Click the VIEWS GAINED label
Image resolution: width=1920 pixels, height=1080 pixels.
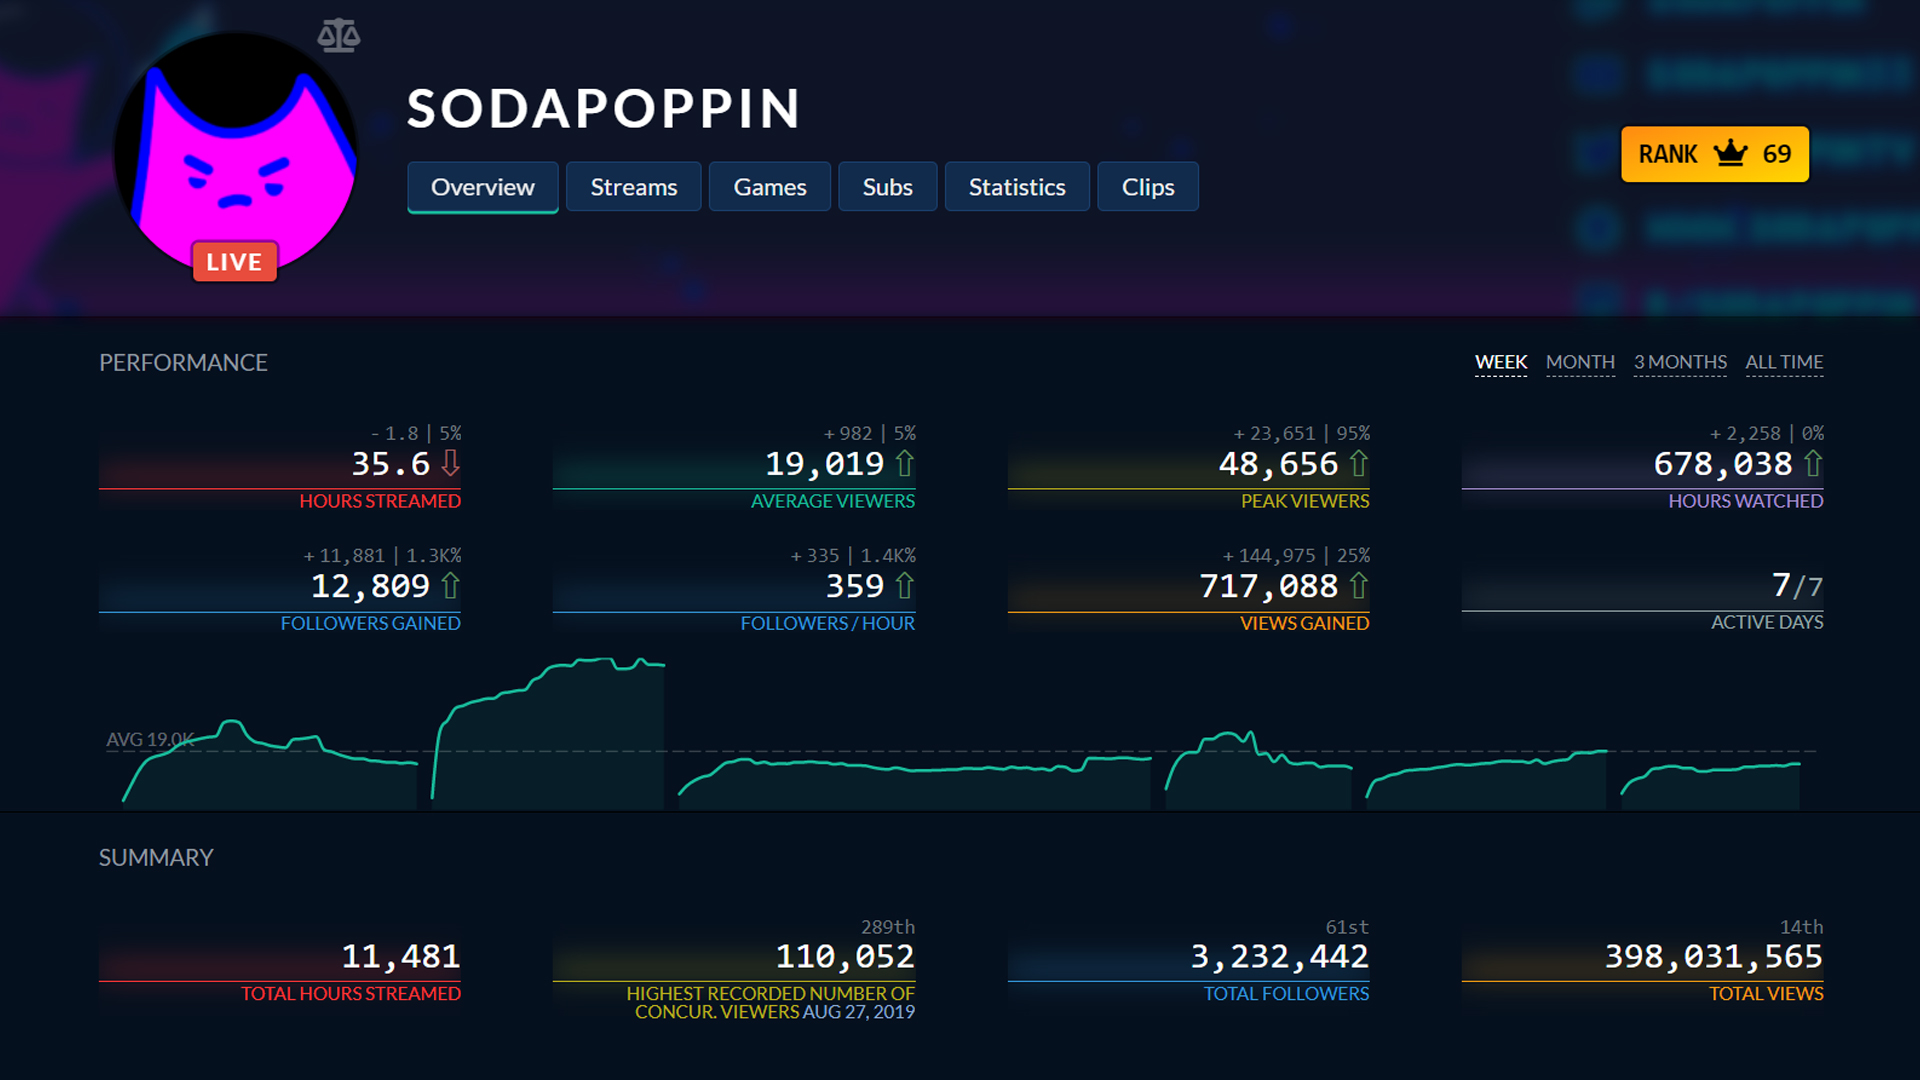point(1305,623)
